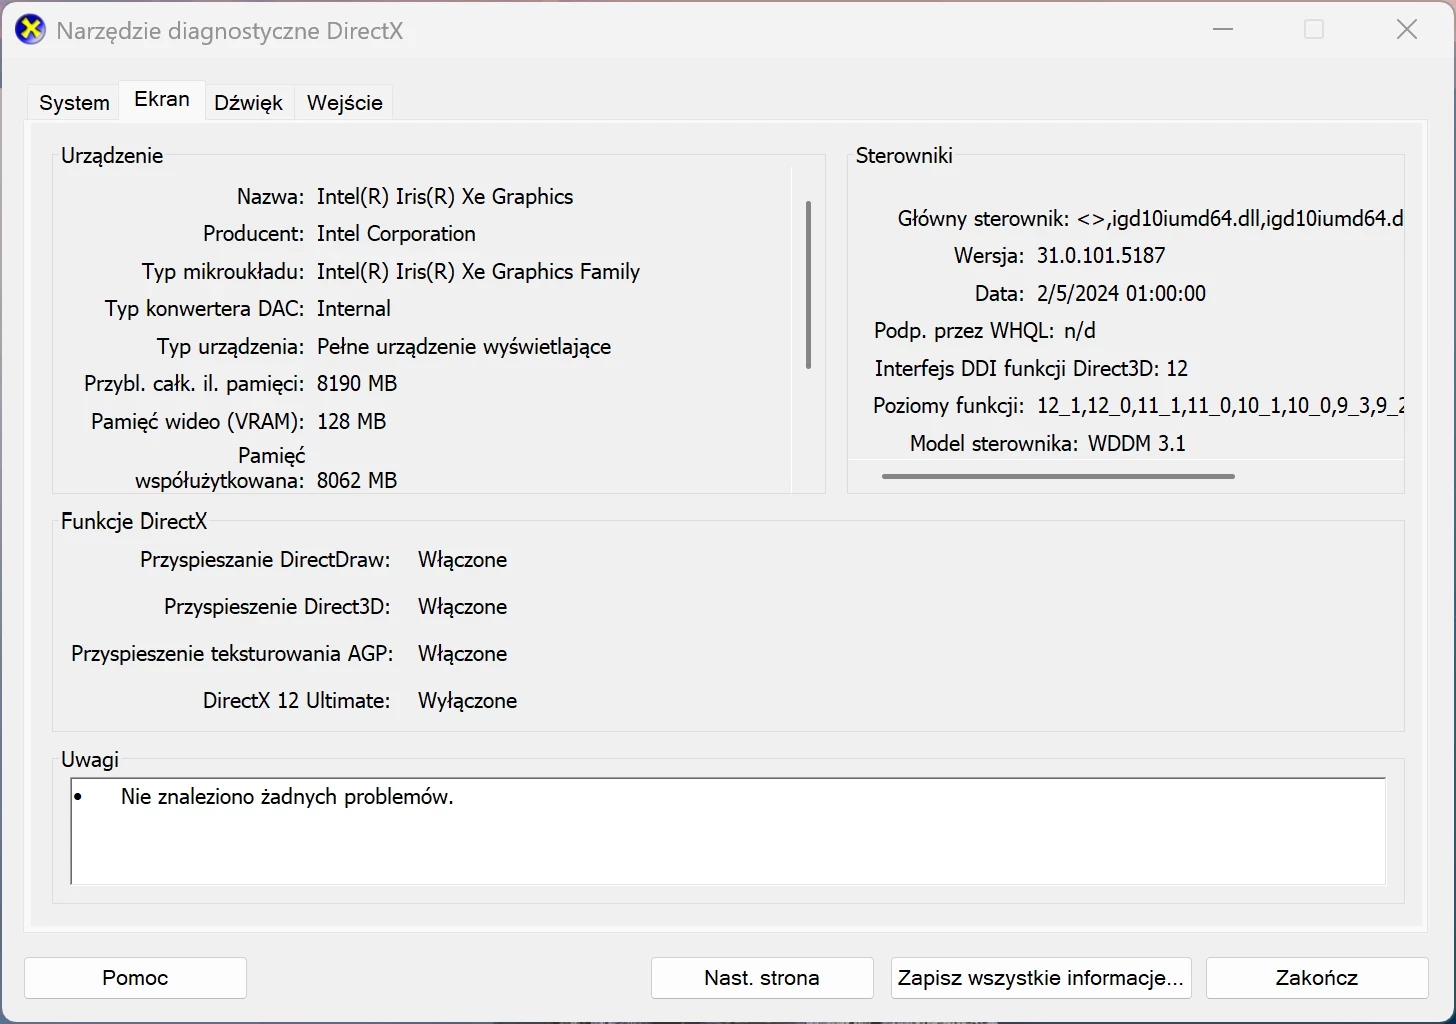Click 'Włączone' next to Przyspieszanie DirectDraw
1456x1024 pixels.
click(x=462, y=559)
